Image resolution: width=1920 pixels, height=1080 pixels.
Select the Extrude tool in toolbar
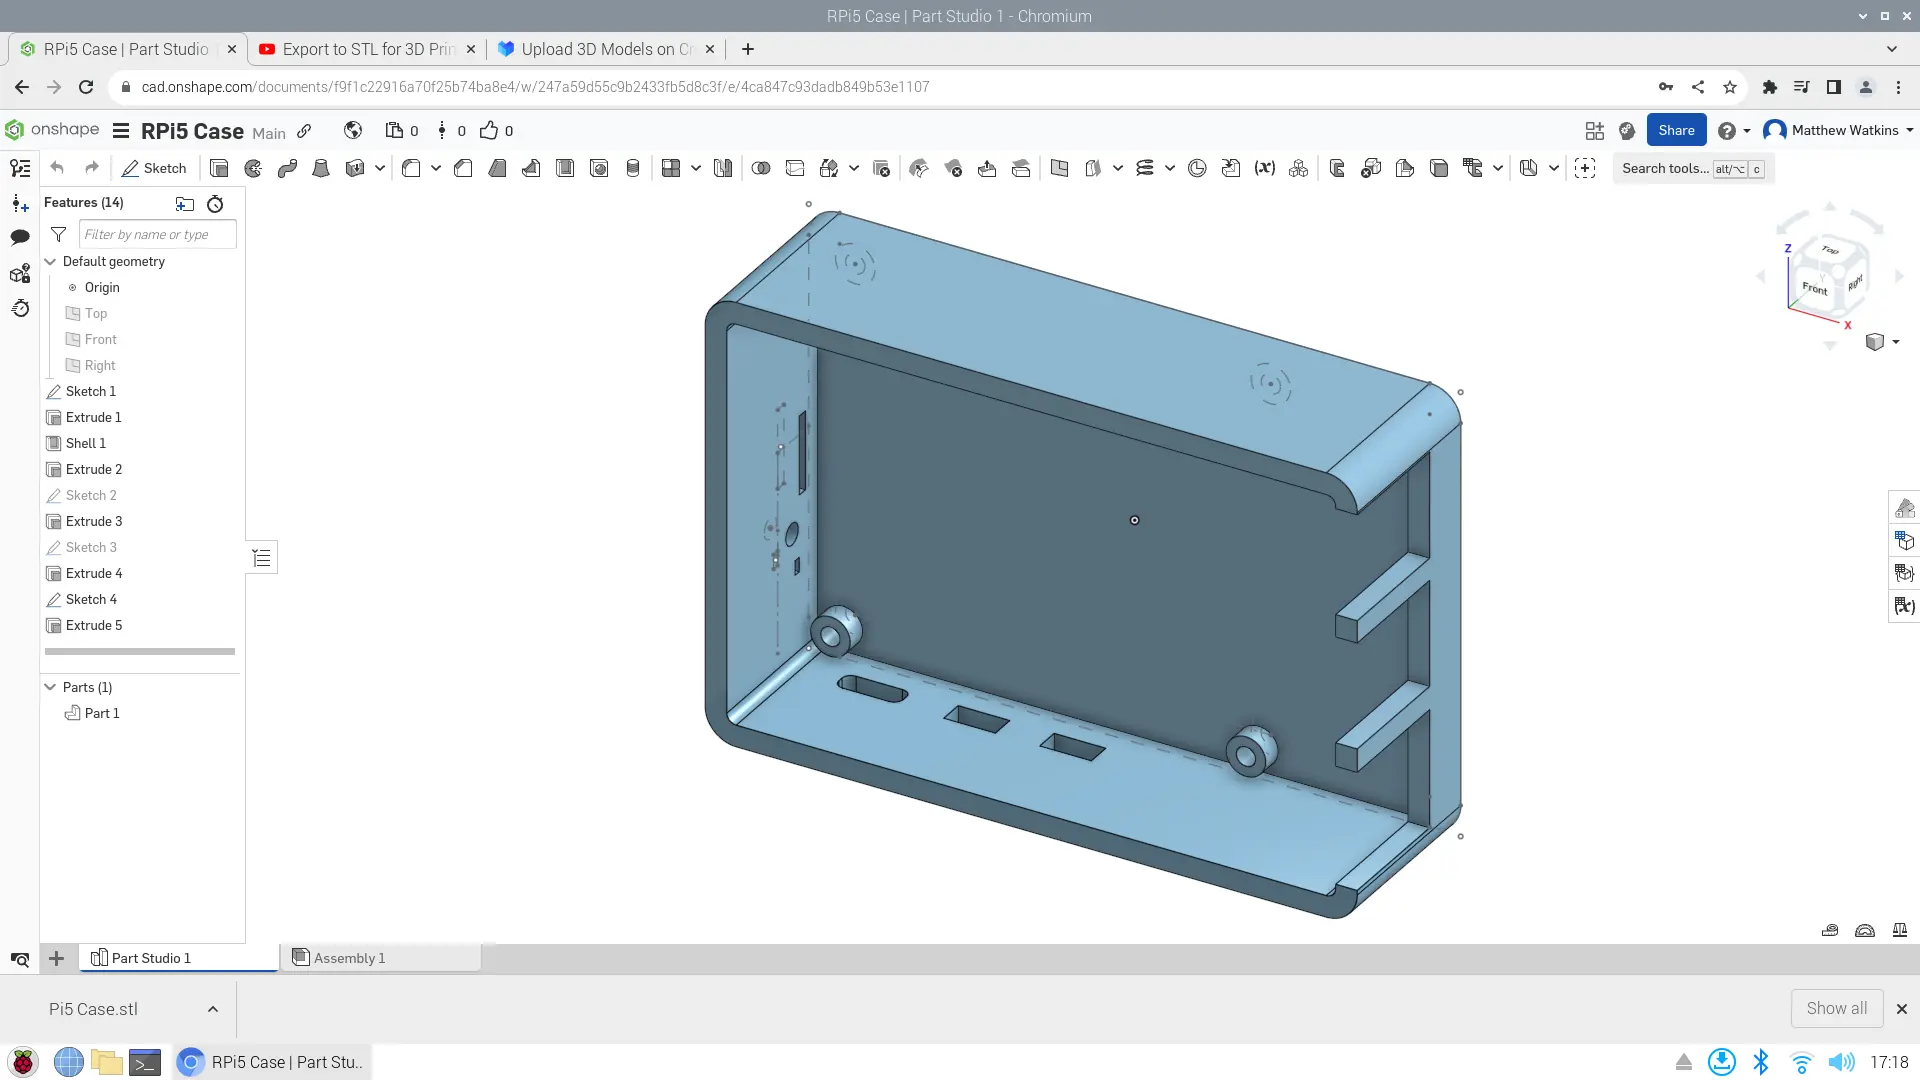pos(219,168)
